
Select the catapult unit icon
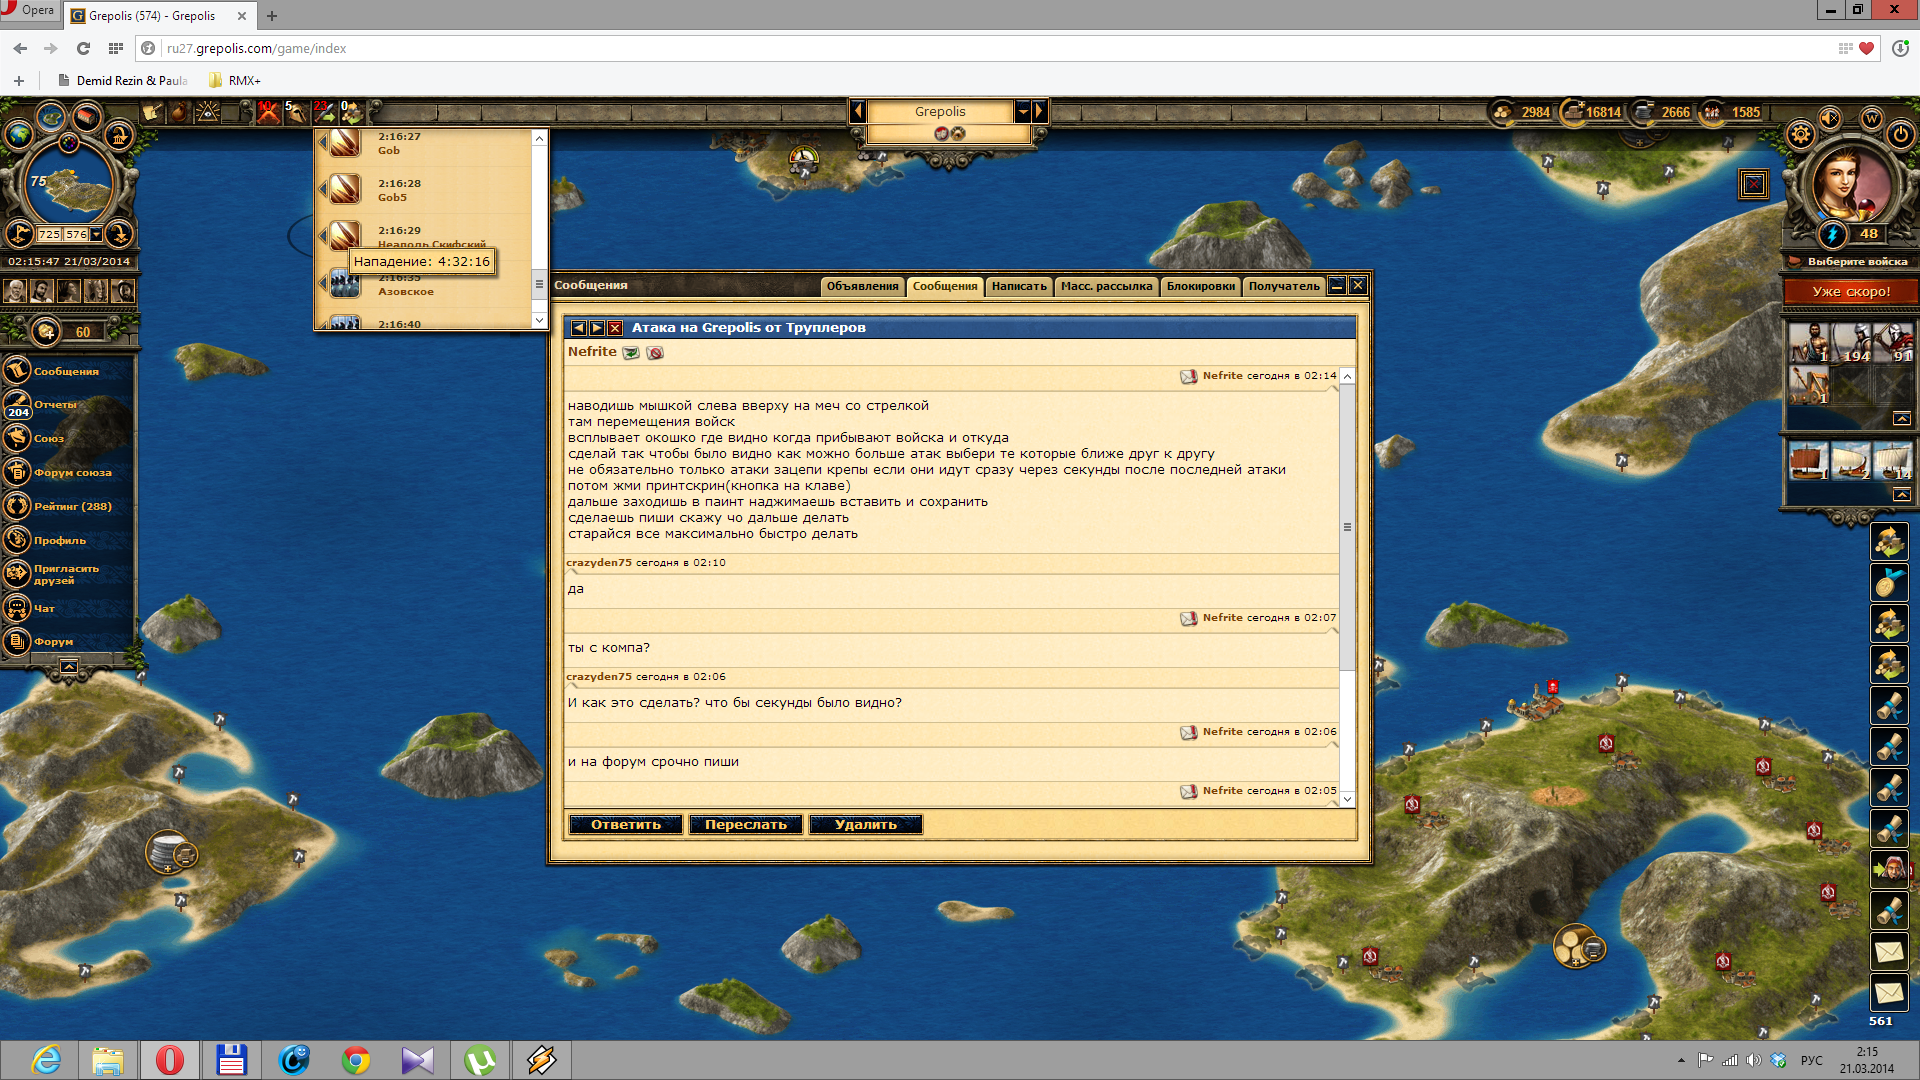pyautogui.click(x=1809, y=385)
